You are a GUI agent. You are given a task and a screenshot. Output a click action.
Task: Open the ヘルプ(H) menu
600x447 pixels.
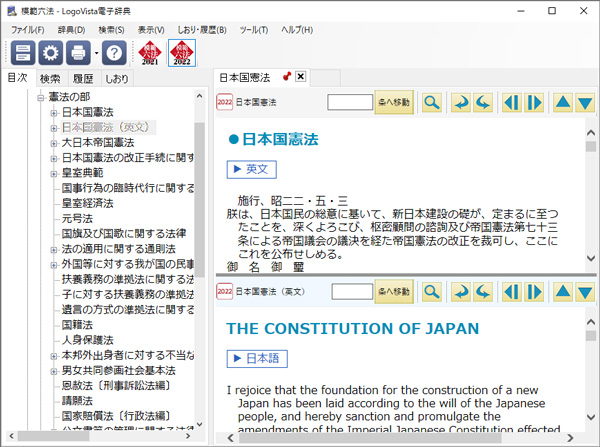coord(297,30)
